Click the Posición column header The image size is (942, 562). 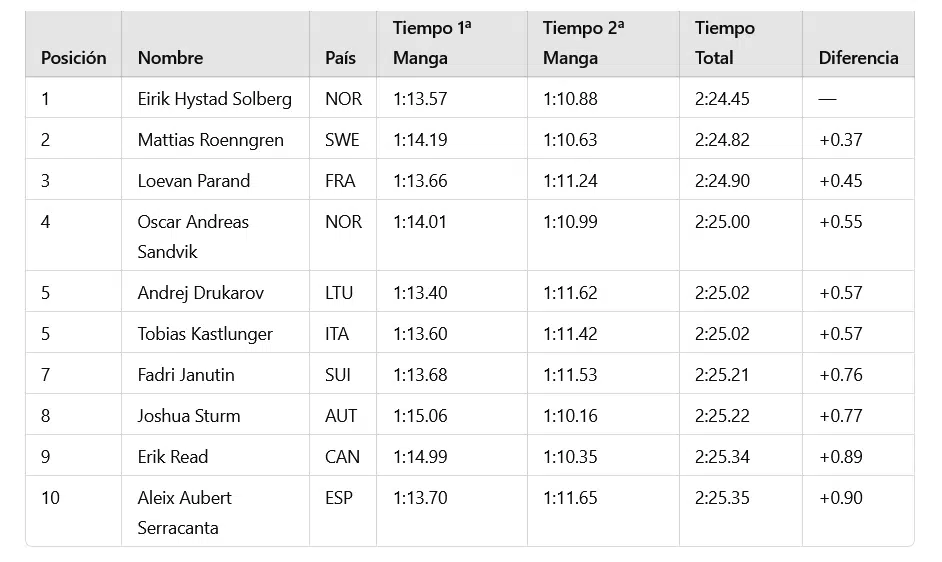pos(73,58)
